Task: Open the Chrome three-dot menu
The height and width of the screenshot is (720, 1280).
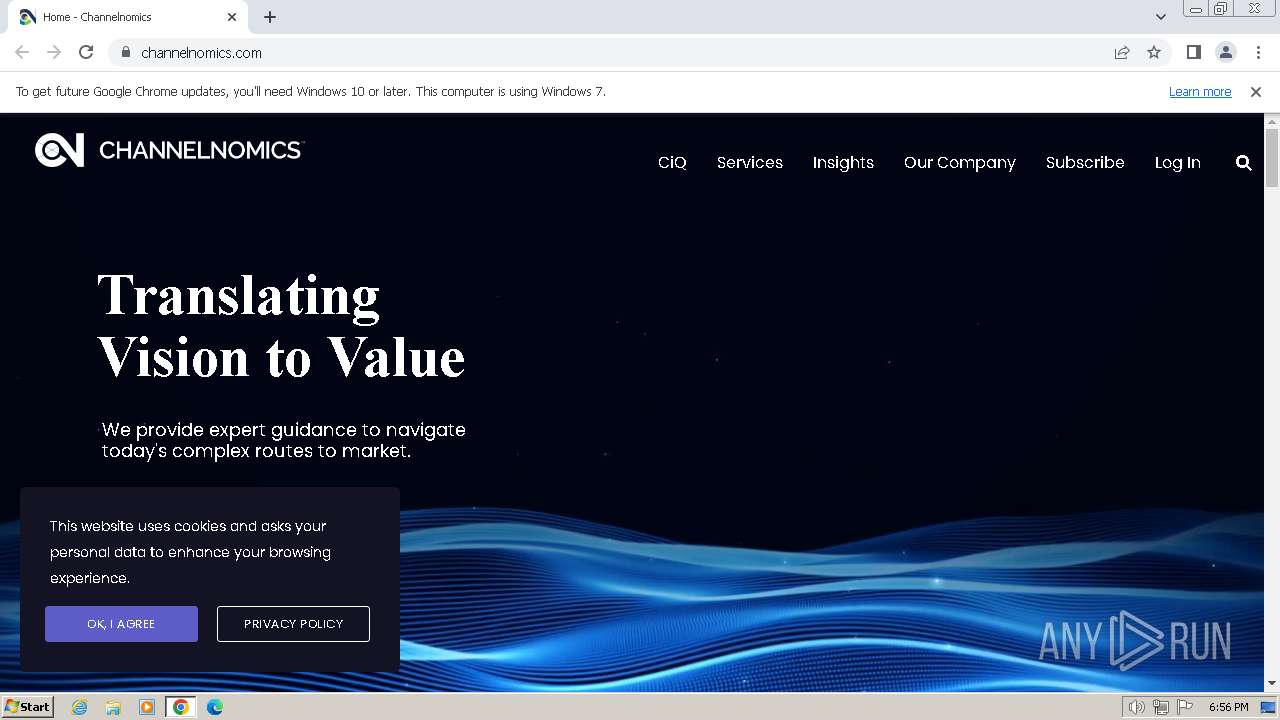Action: click(x=1259, y=52)
